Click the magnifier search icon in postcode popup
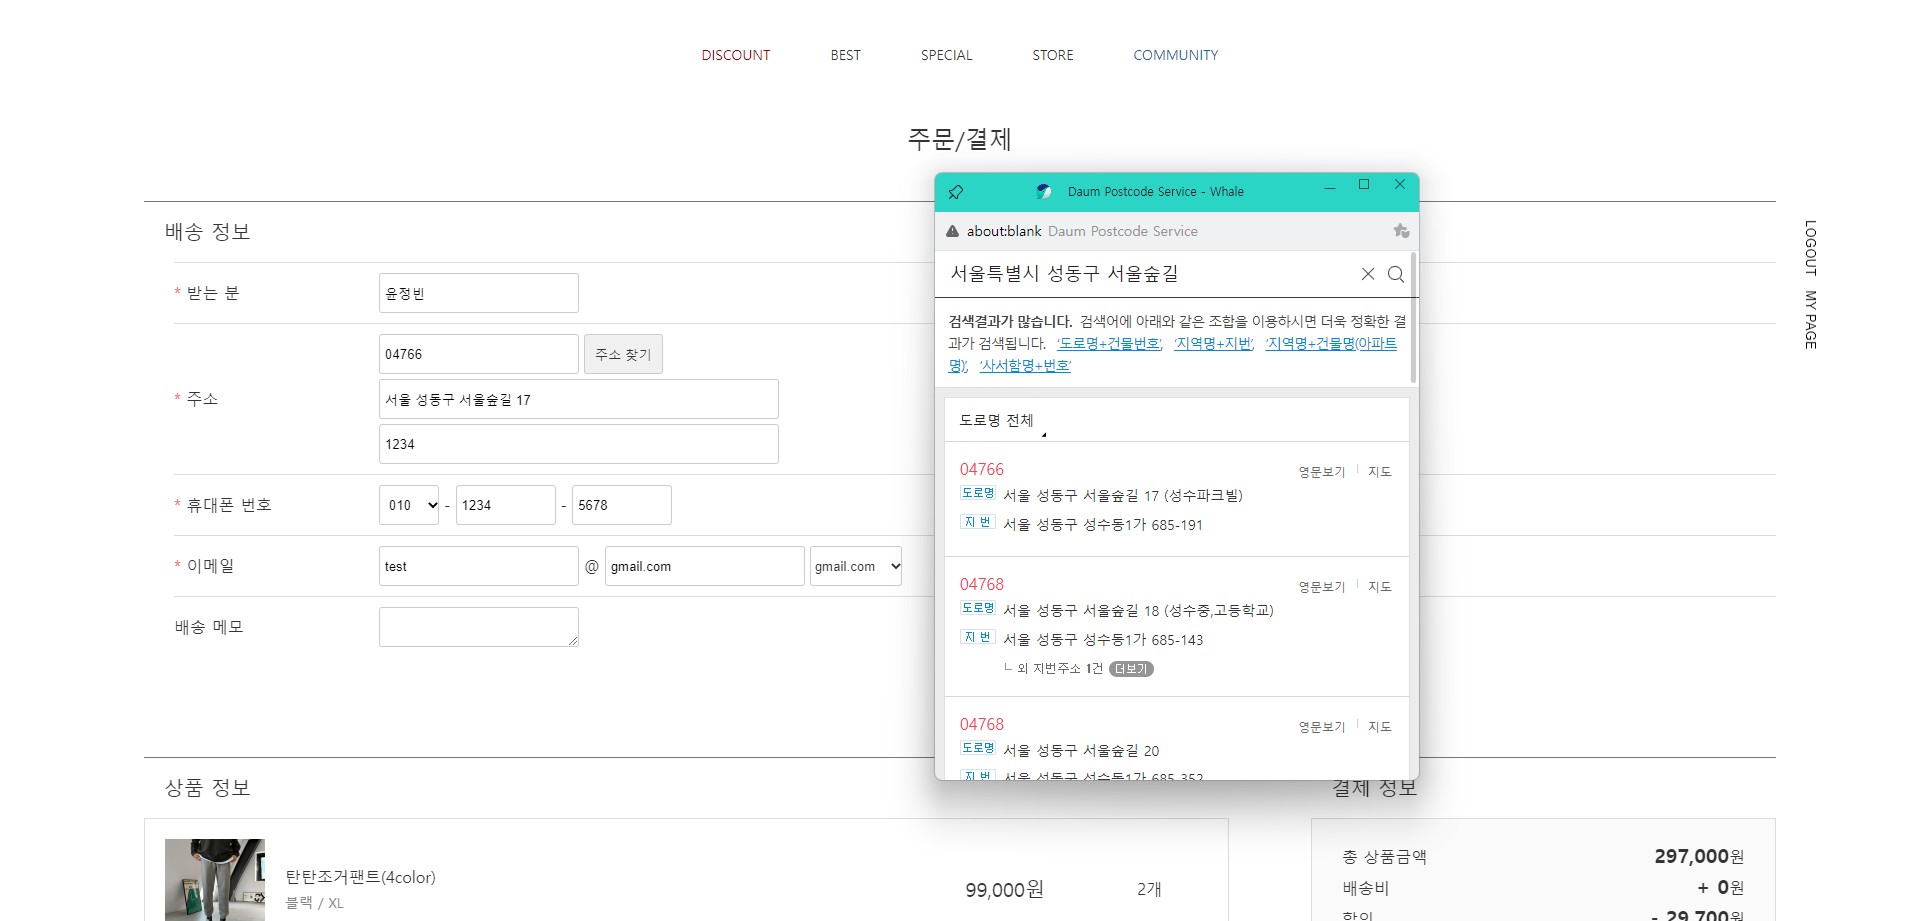Viewport: 1908px width, 921px height. 1396,274
